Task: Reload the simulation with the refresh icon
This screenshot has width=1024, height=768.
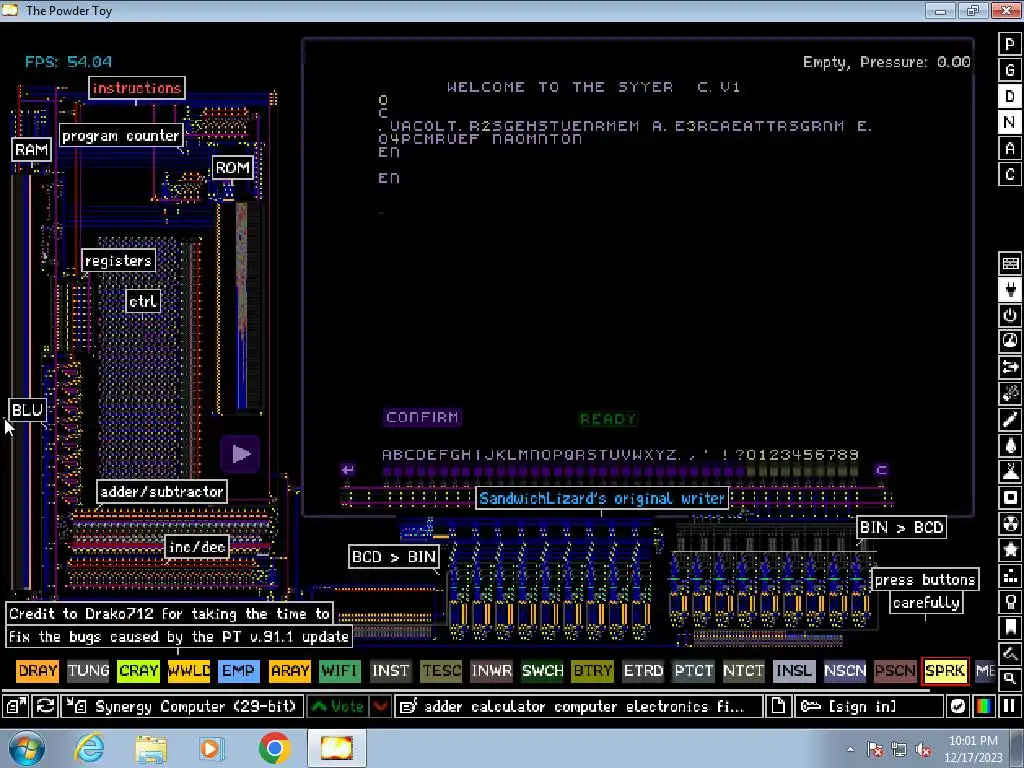Action: click(45, 706)
